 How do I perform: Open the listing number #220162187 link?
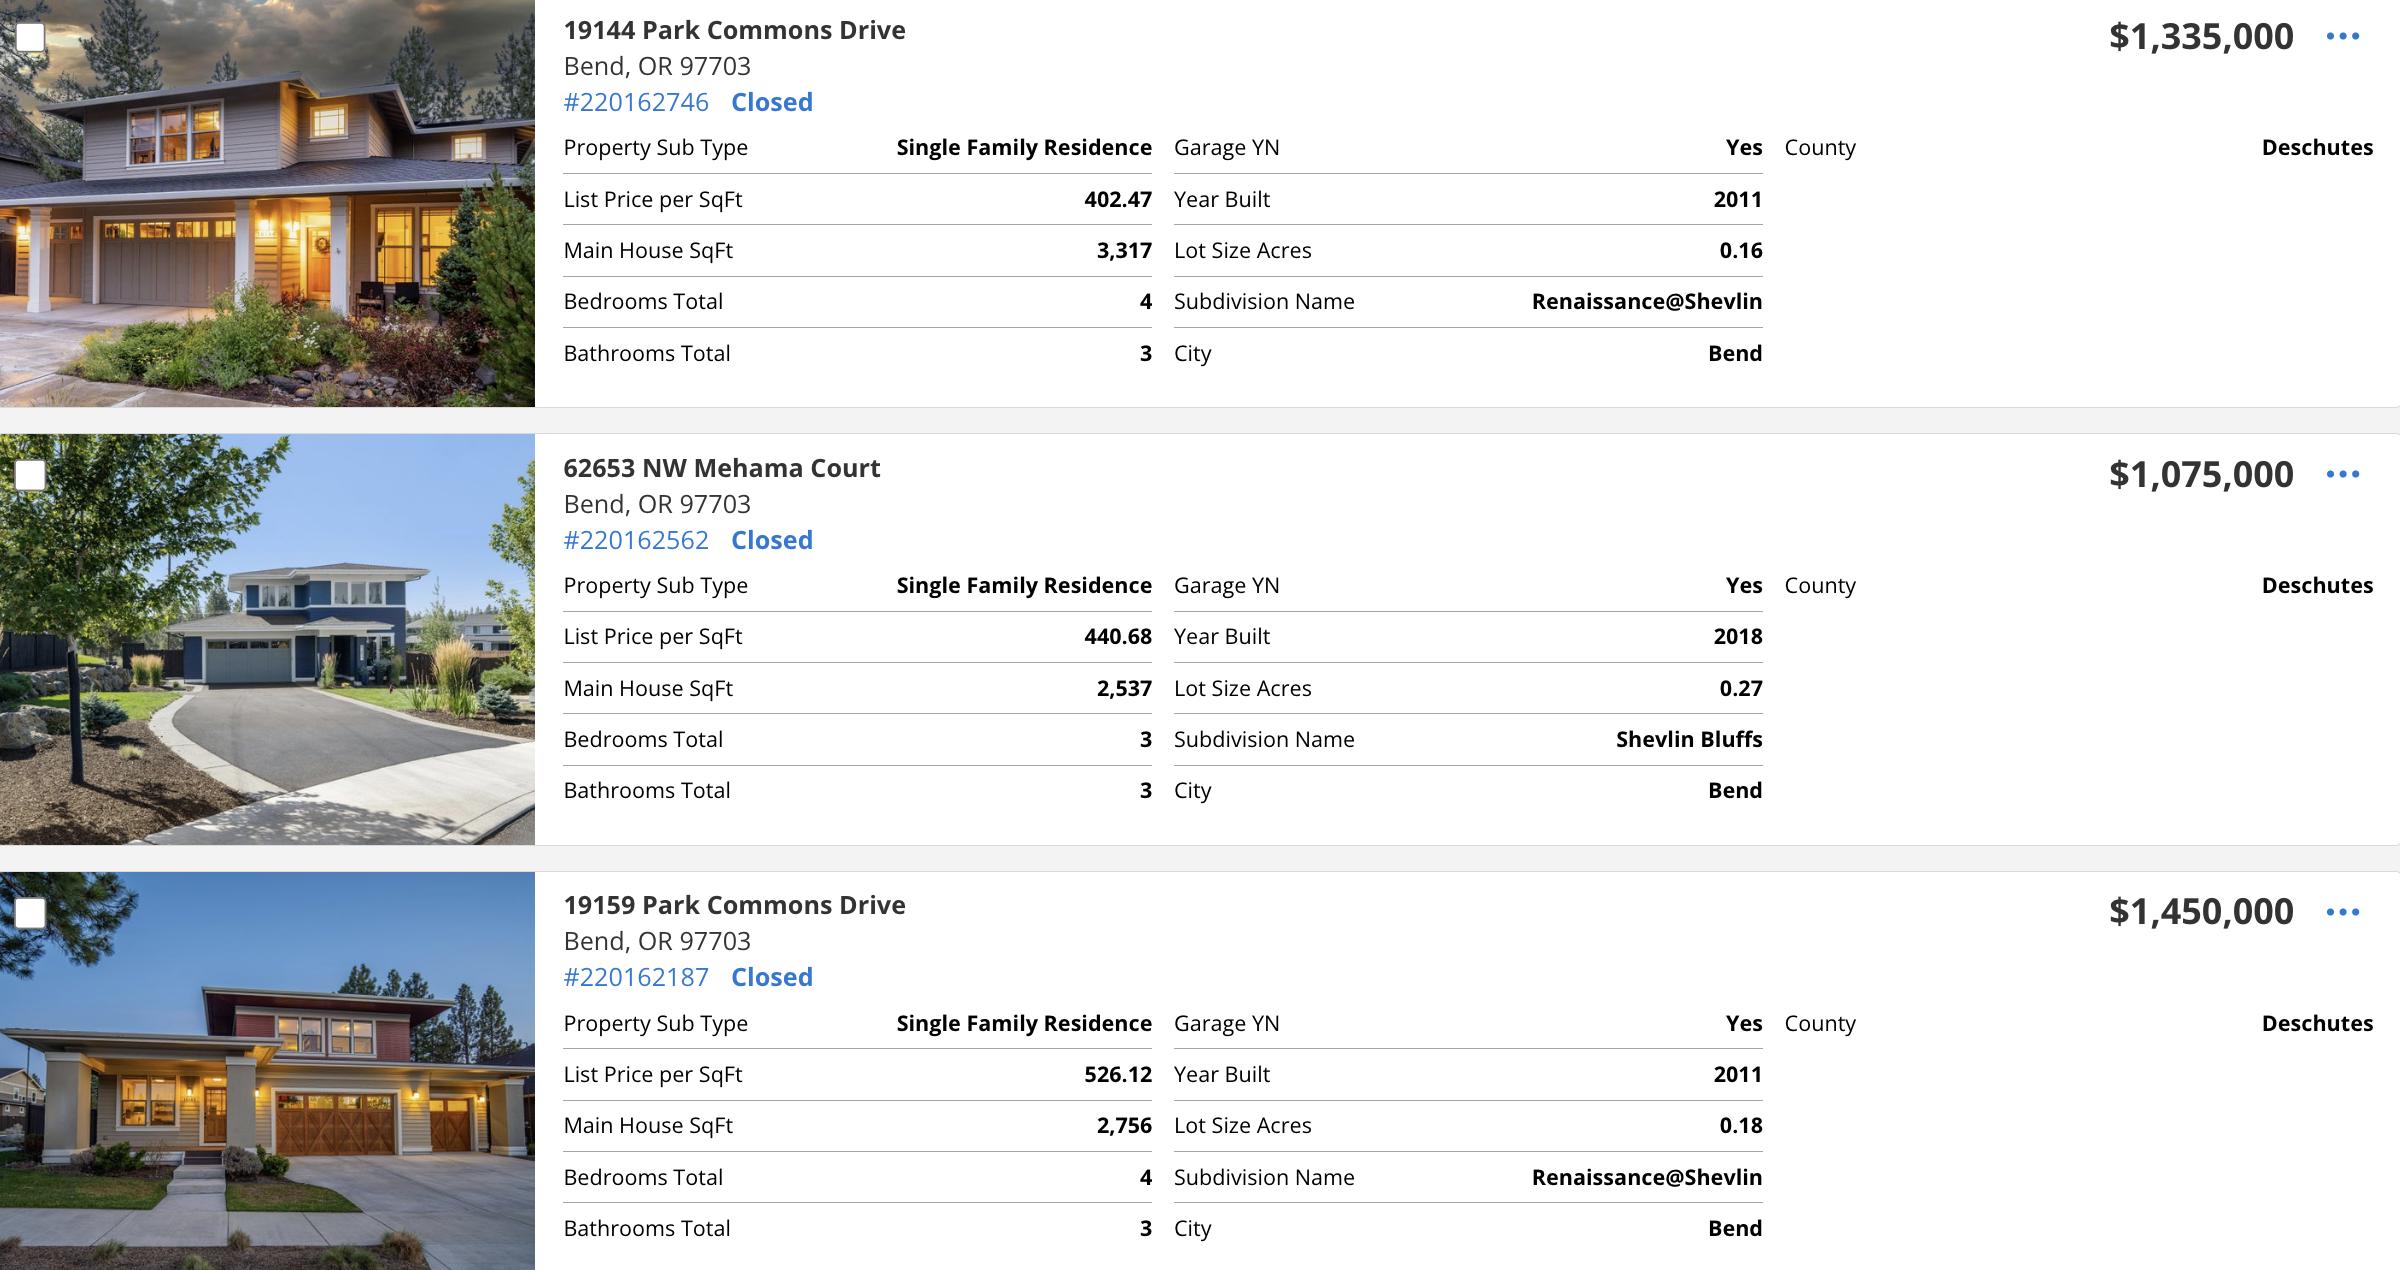click(x=636, y=977)
